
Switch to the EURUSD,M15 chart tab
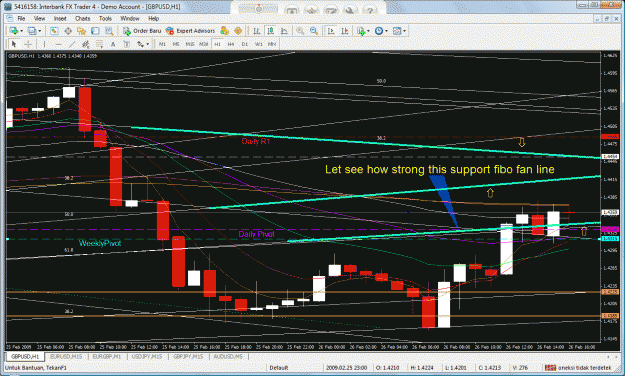tap(66, 356)
